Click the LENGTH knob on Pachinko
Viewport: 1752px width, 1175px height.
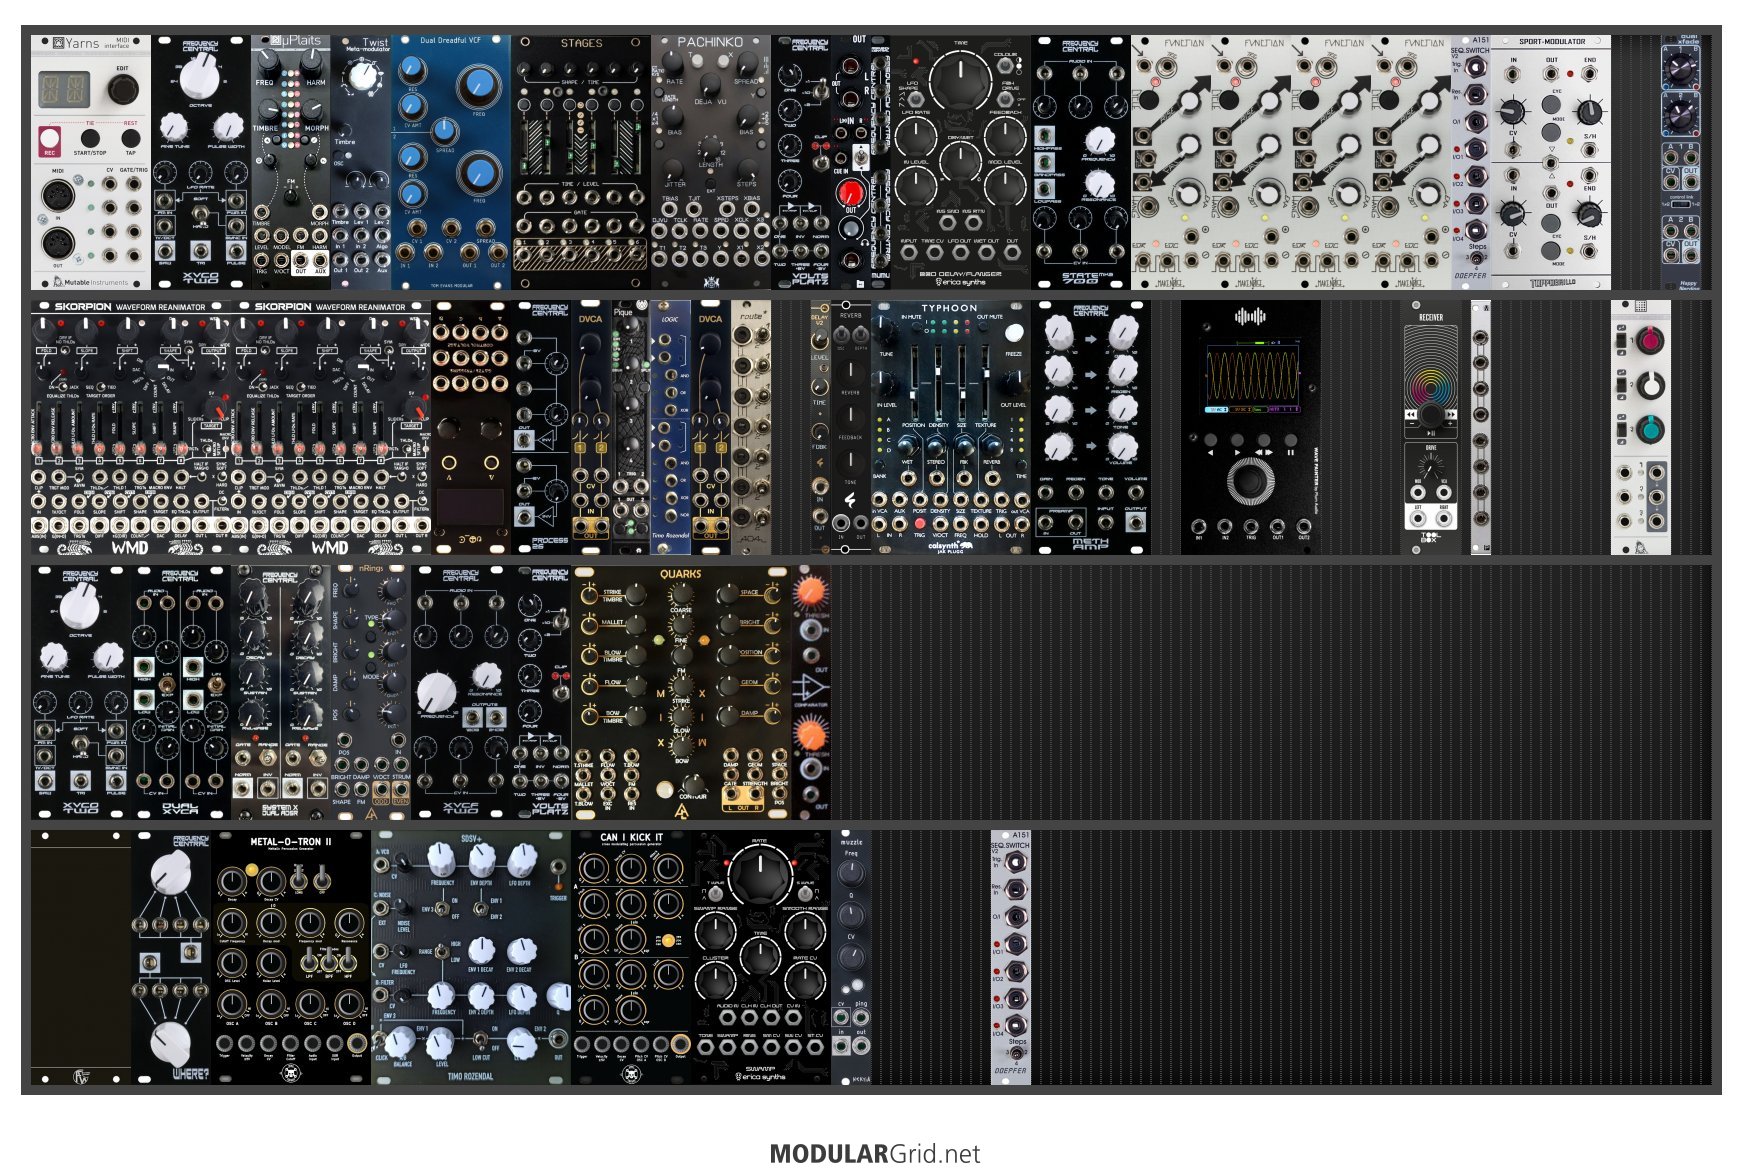coord(711,146)
